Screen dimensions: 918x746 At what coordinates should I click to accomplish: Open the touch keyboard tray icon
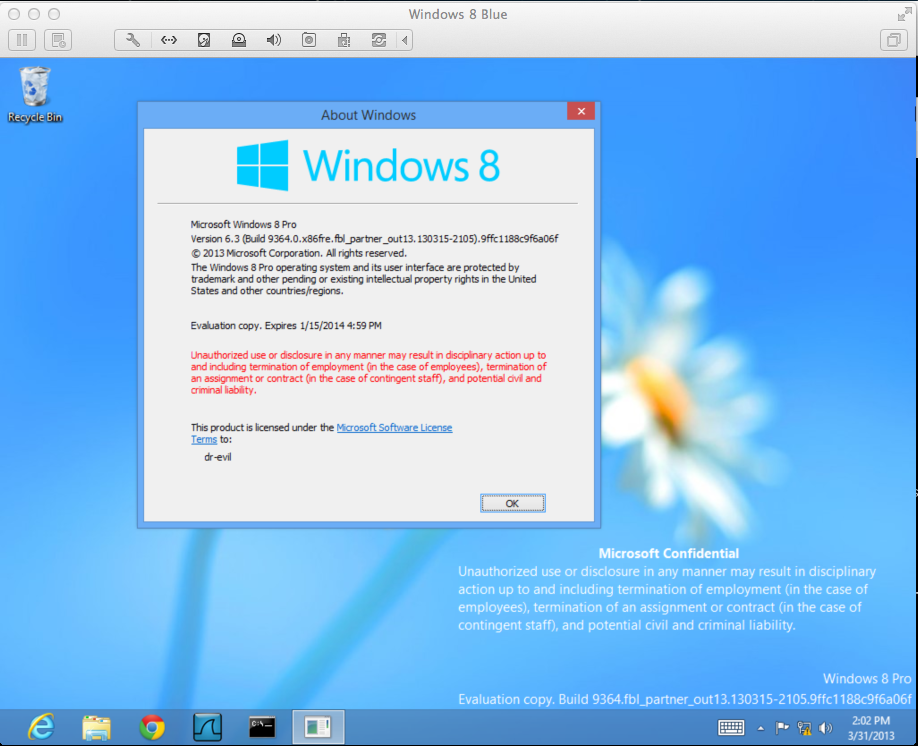pos(731,728)
